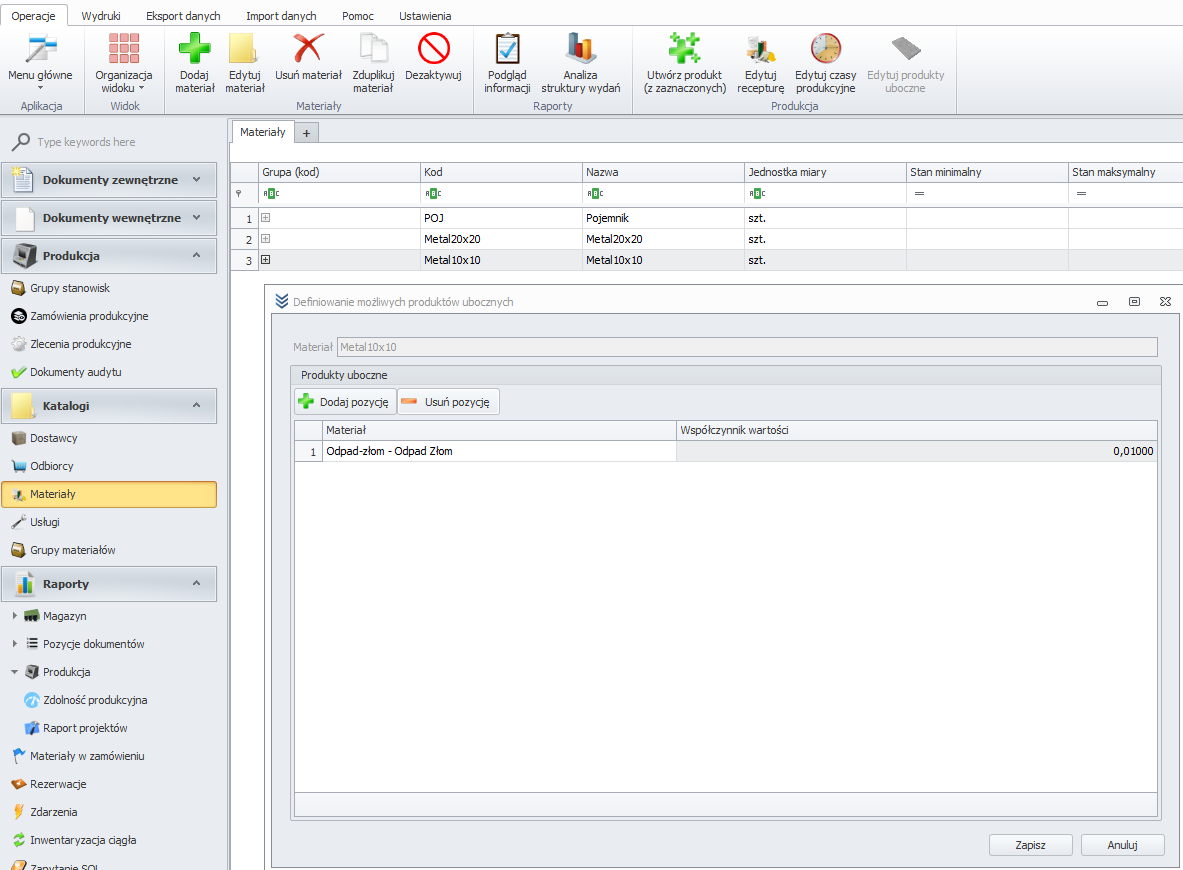Image resolution: width=1183 pixels, height=870 pixels.
Task: Open Raport projektów
Action: (x=84, y=728)
